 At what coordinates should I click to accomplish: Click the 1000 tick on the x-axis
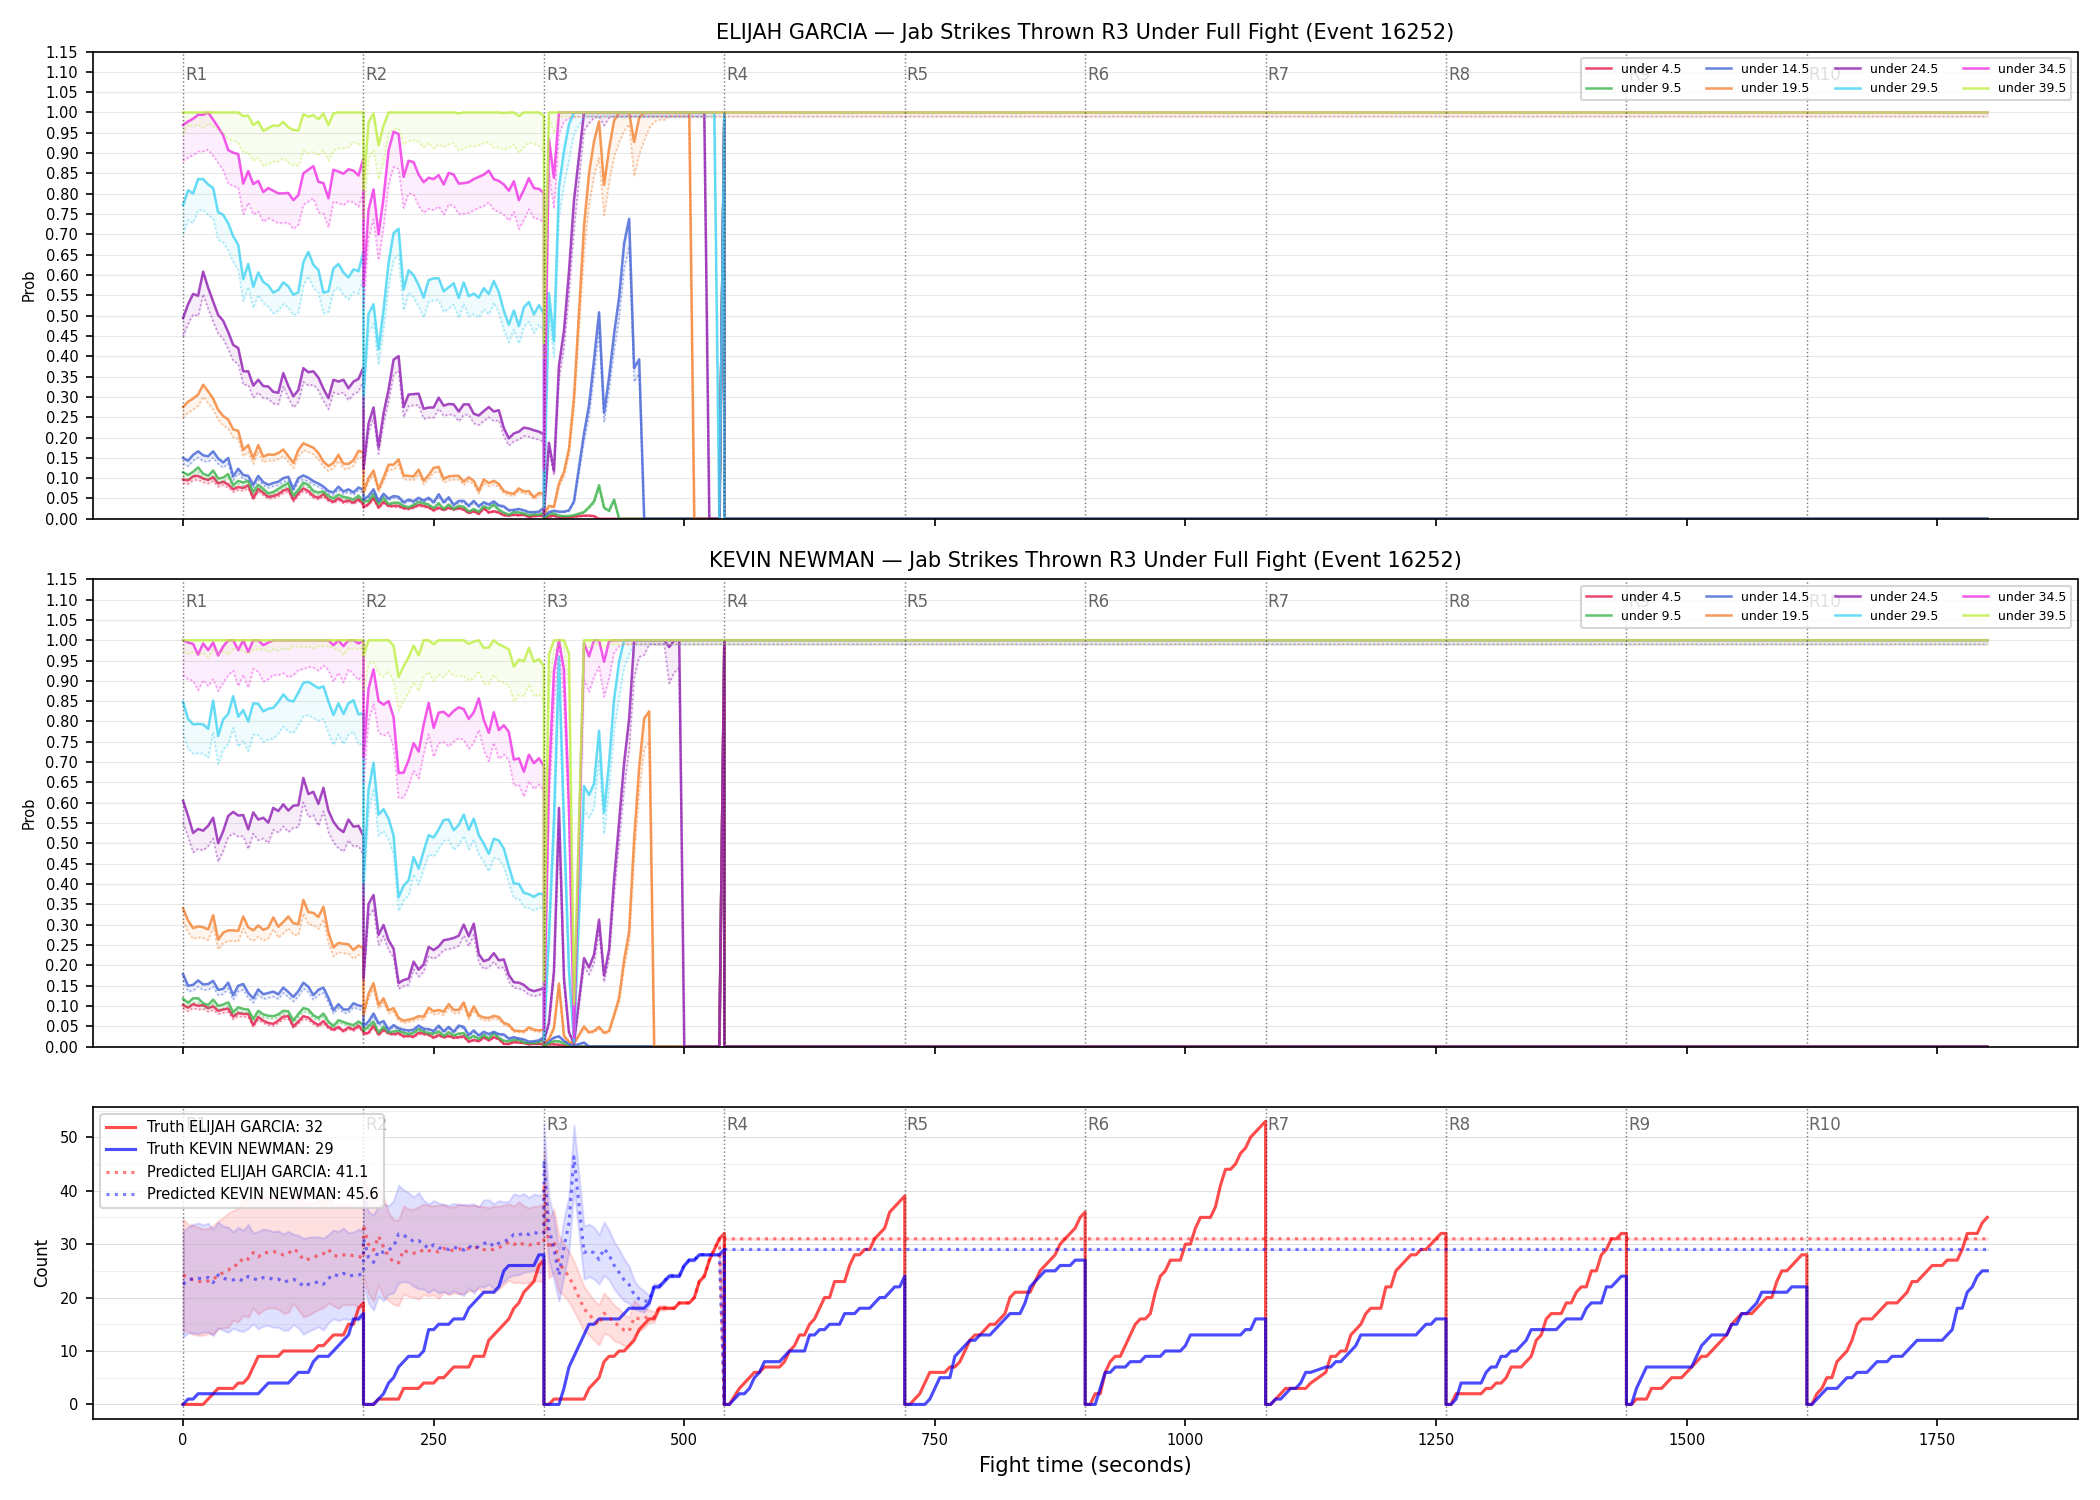1185,1439
